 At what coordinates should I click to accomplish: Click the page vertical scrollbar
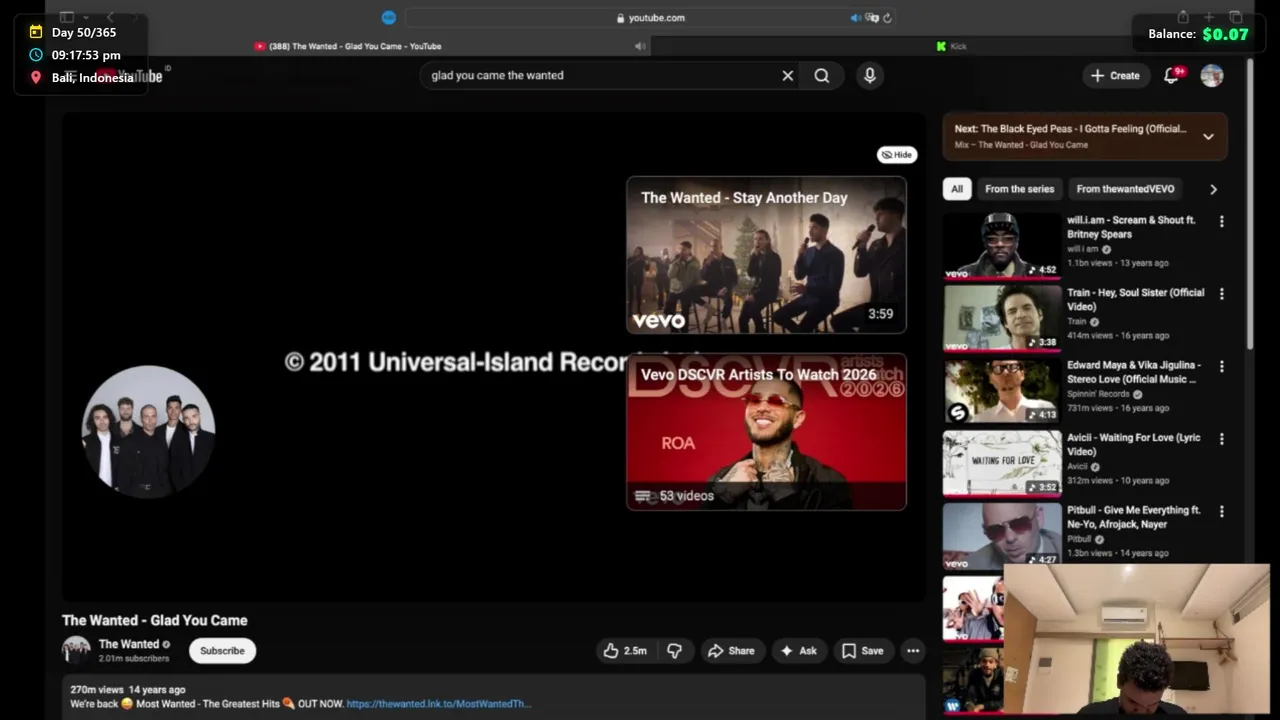tap(1249, 205)
